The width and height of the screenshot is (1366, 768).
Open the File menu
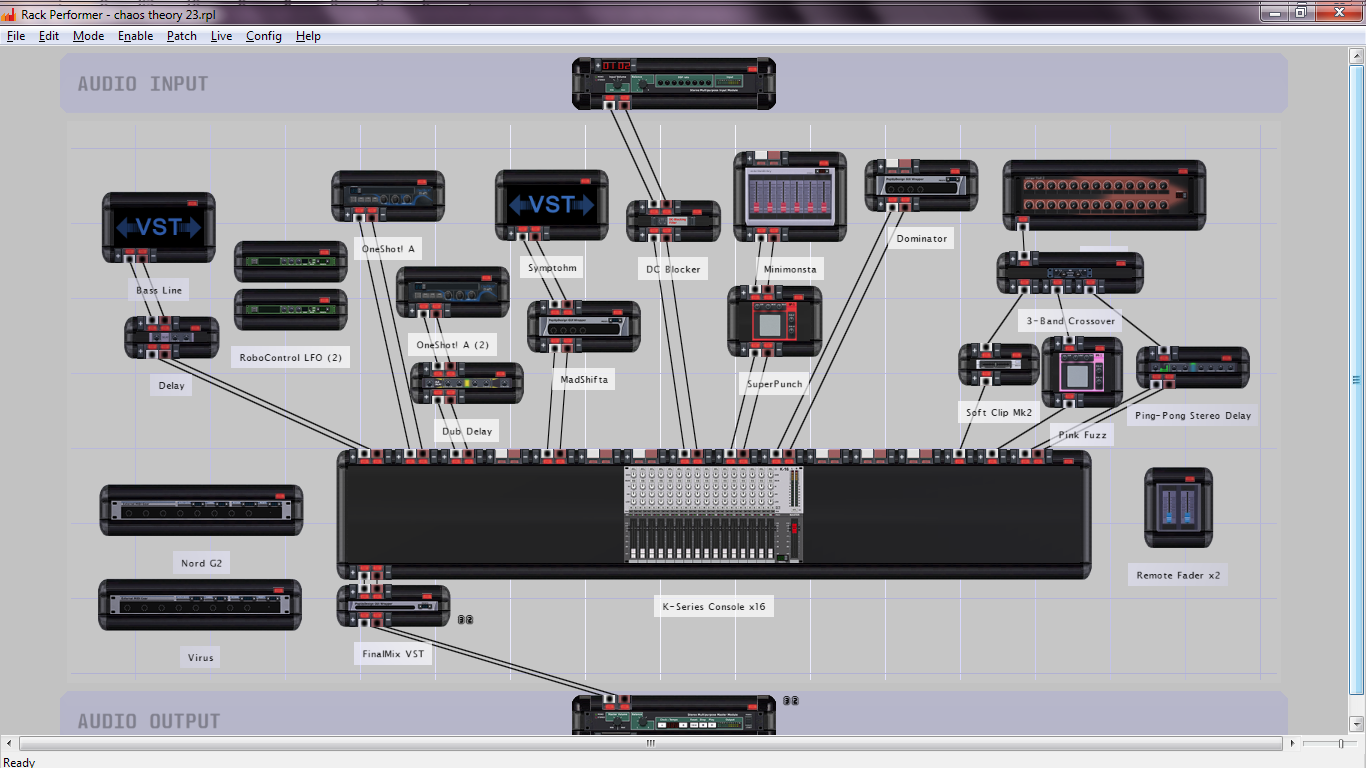point(16,36)
